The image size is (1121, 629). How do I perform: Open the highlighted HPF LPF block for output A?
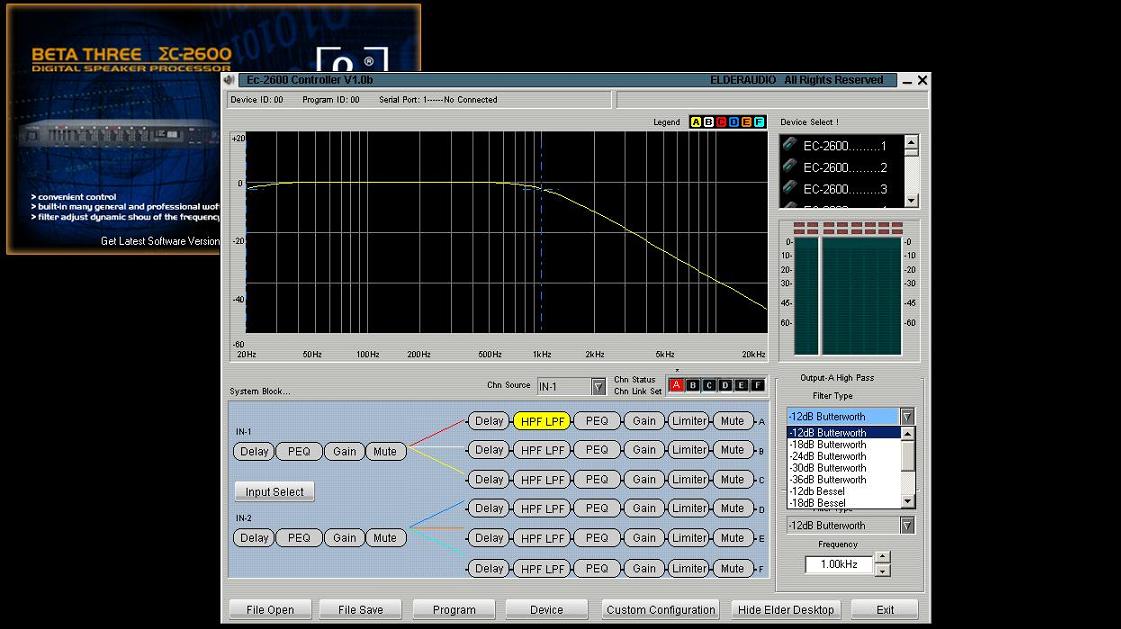click(543, 422)
